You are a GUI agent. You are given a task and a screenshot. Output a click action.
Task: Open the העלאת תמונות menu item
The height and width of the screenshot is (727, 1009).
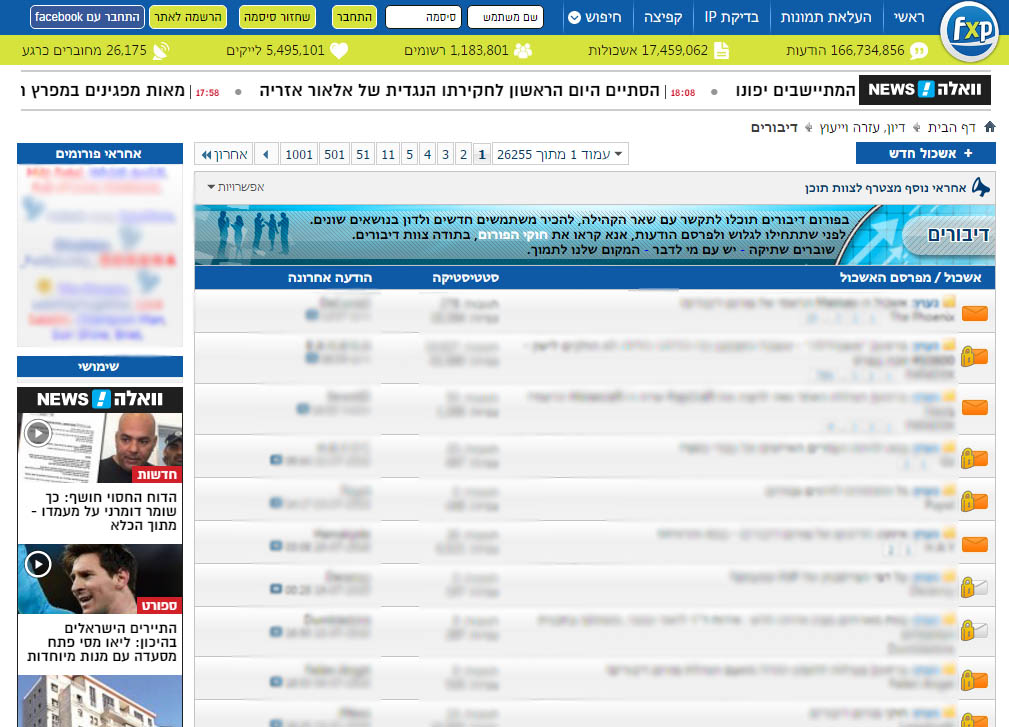(826, 17)
